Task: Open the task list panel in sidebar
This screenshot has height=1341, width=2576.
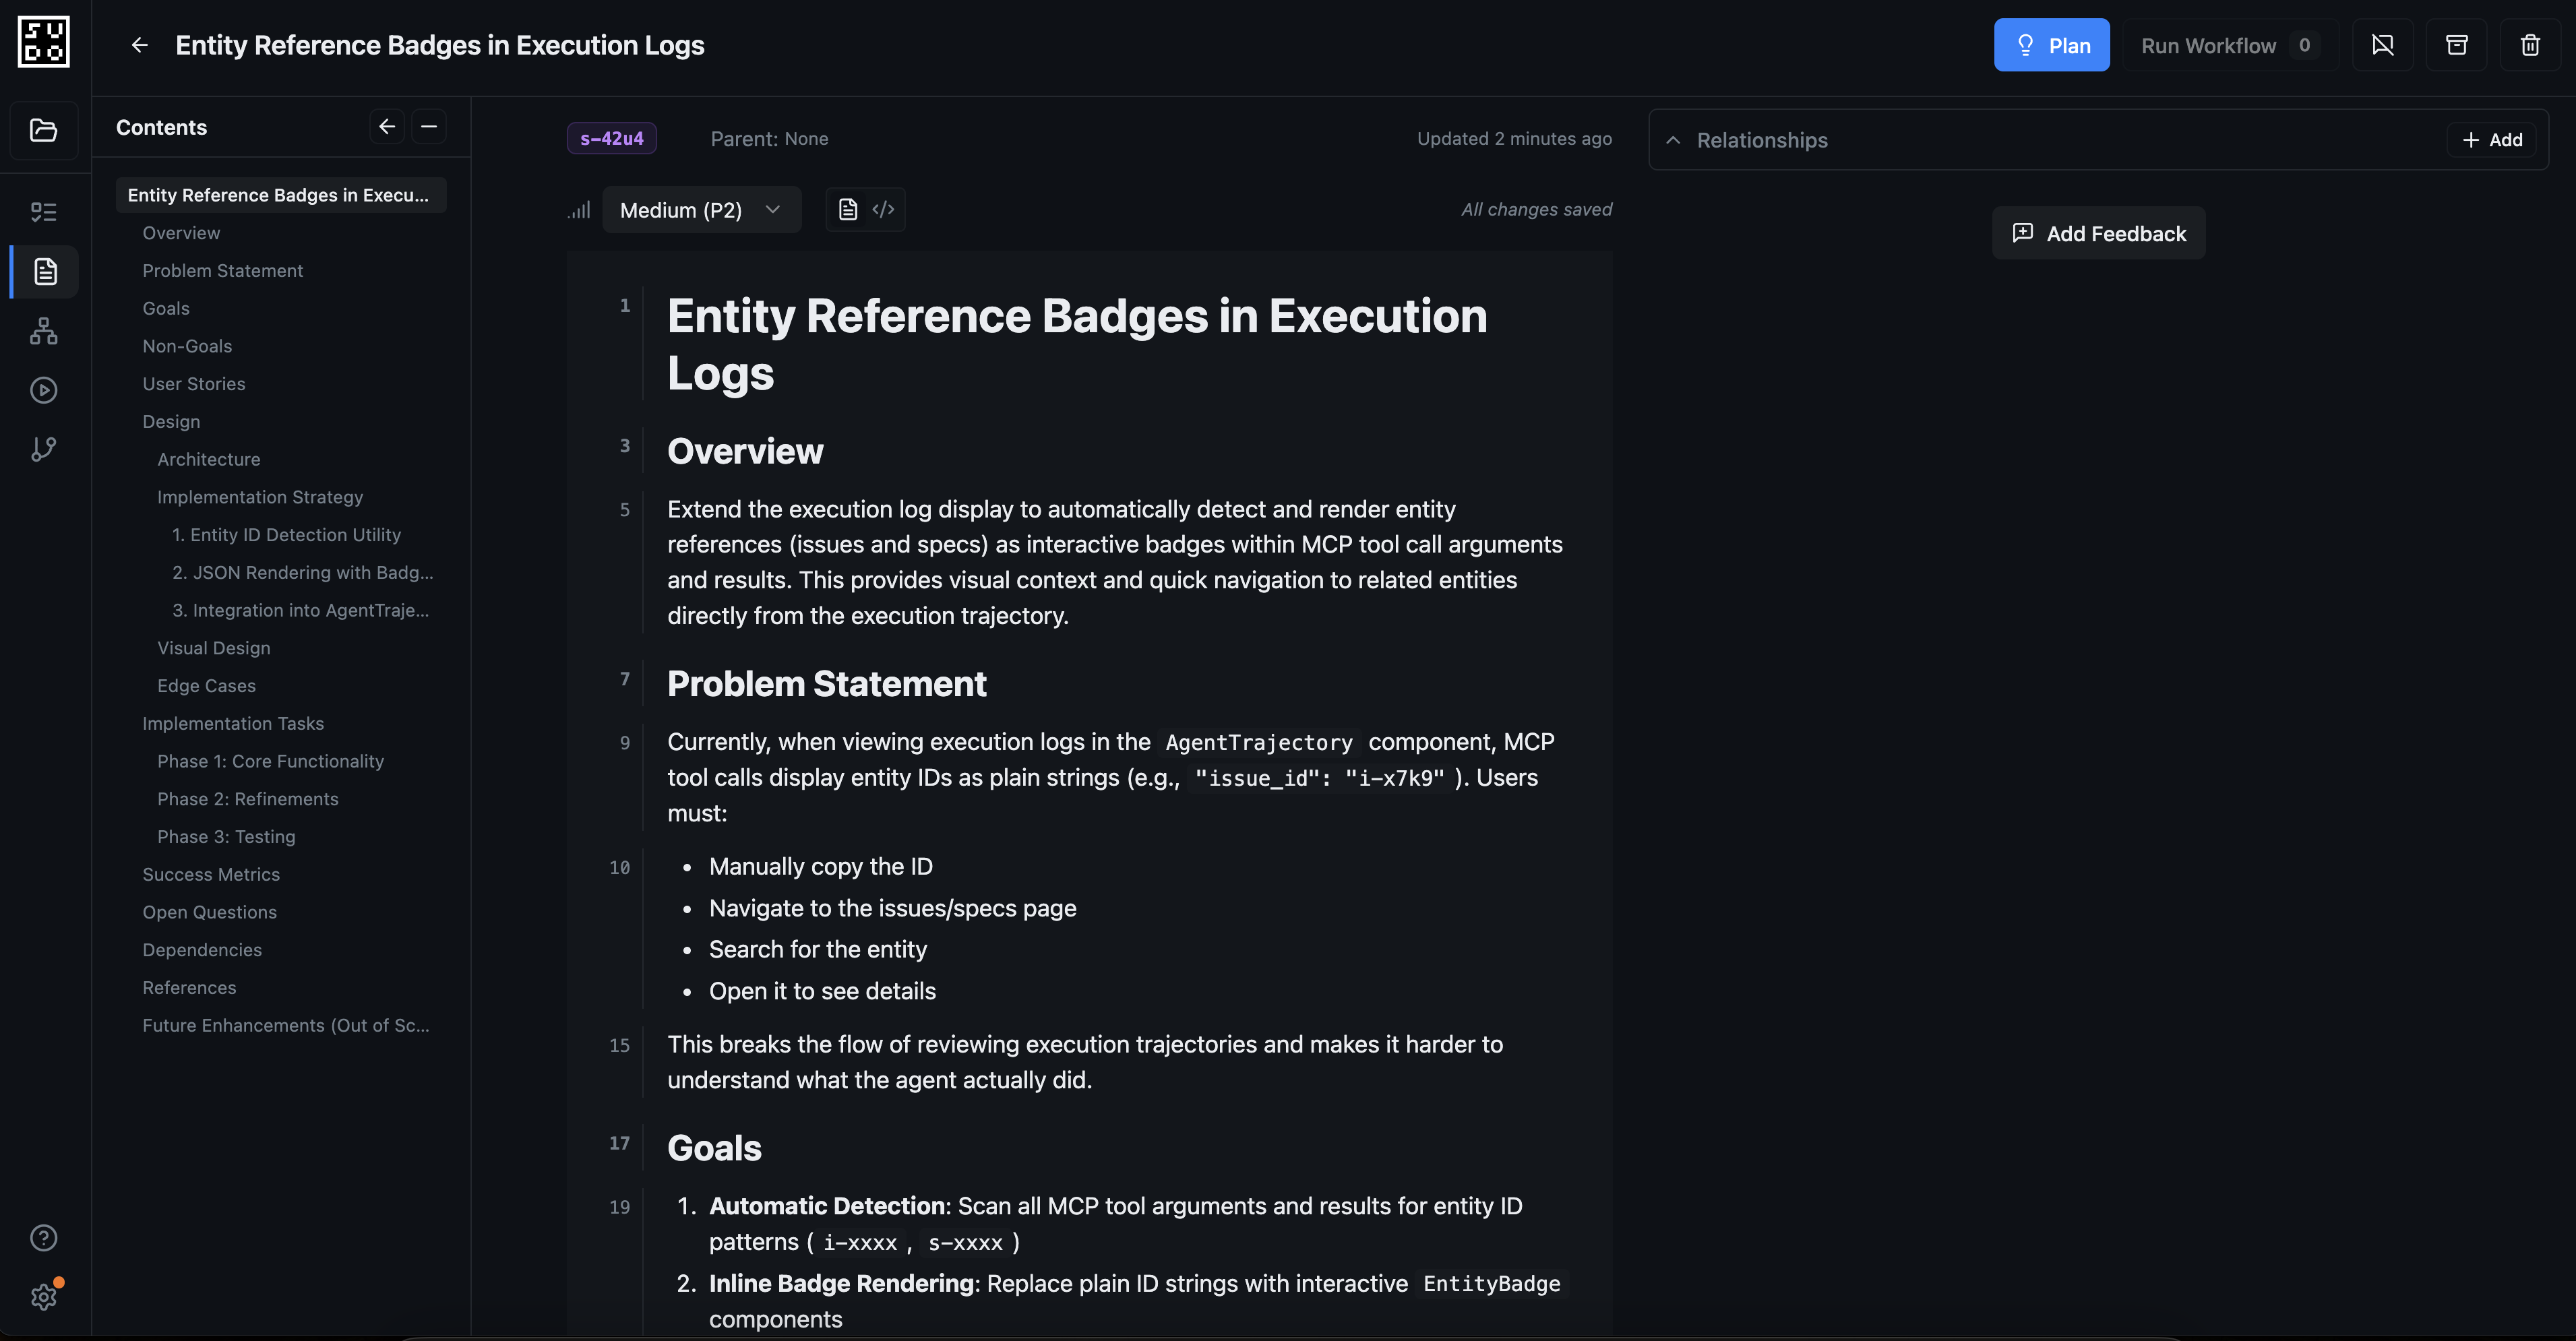Action: pos(43,211)
